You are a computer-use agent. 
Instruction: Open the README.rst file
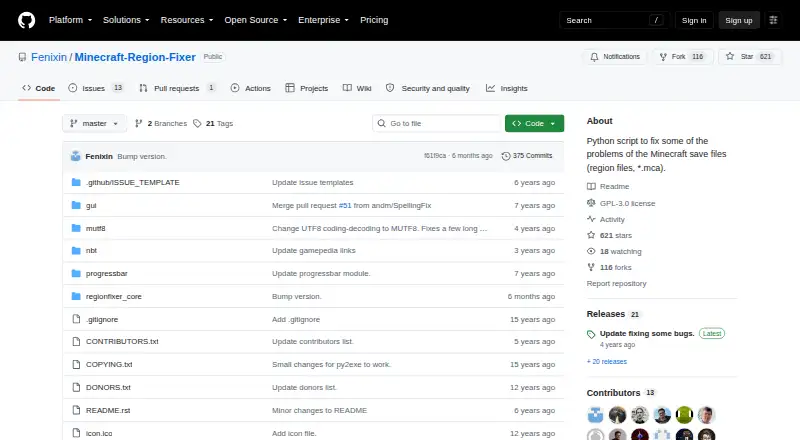coord(108,410)
